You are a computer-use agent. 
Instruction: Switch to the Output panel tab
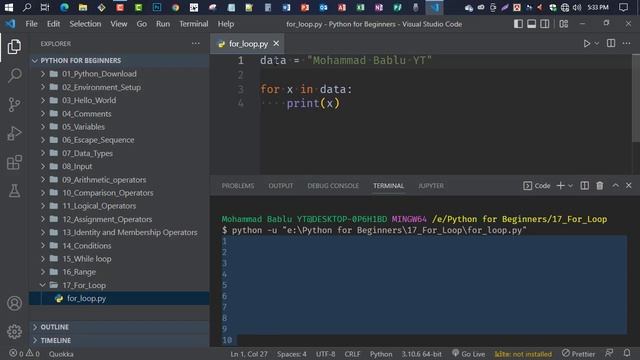(x=281, y=186)
